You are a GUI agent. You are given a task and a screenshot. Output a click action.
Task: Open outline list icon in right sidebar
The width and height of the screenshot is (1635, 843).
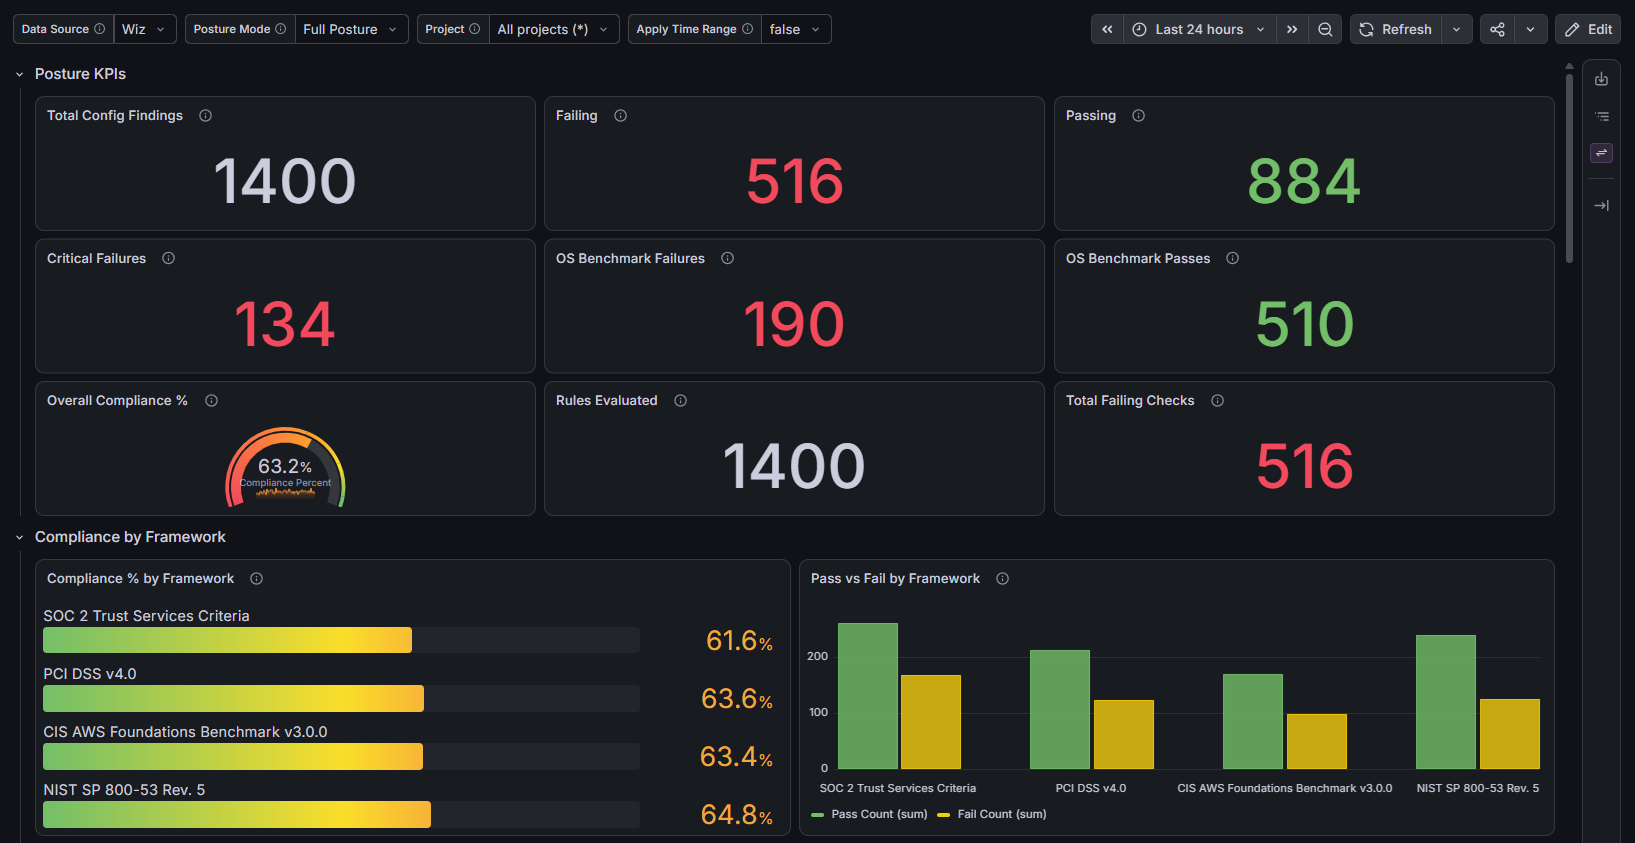pyautogui.click(x=1601, y=116)
